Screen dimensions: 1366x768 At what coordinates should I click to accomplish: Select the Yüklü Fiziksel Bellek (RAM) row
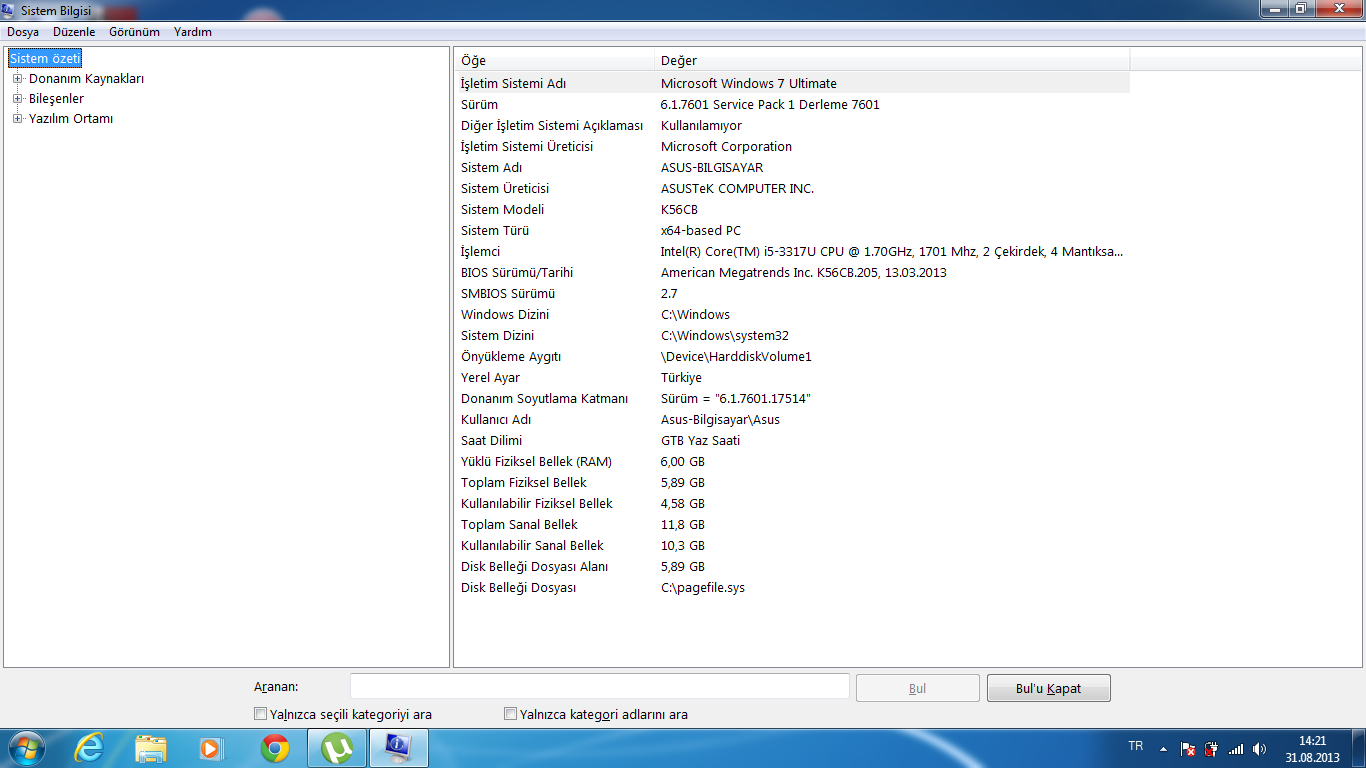(x=793, y=461)
